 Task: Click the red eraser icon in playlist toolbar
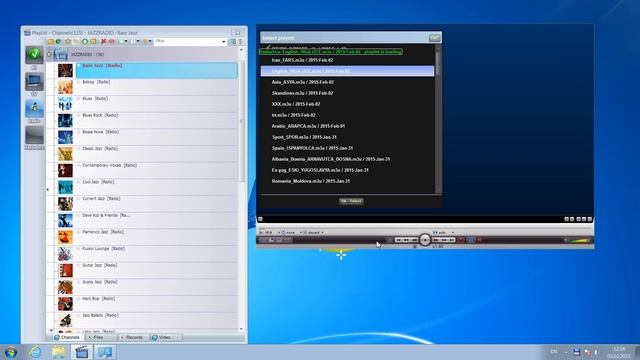click(x=111, y=42)
